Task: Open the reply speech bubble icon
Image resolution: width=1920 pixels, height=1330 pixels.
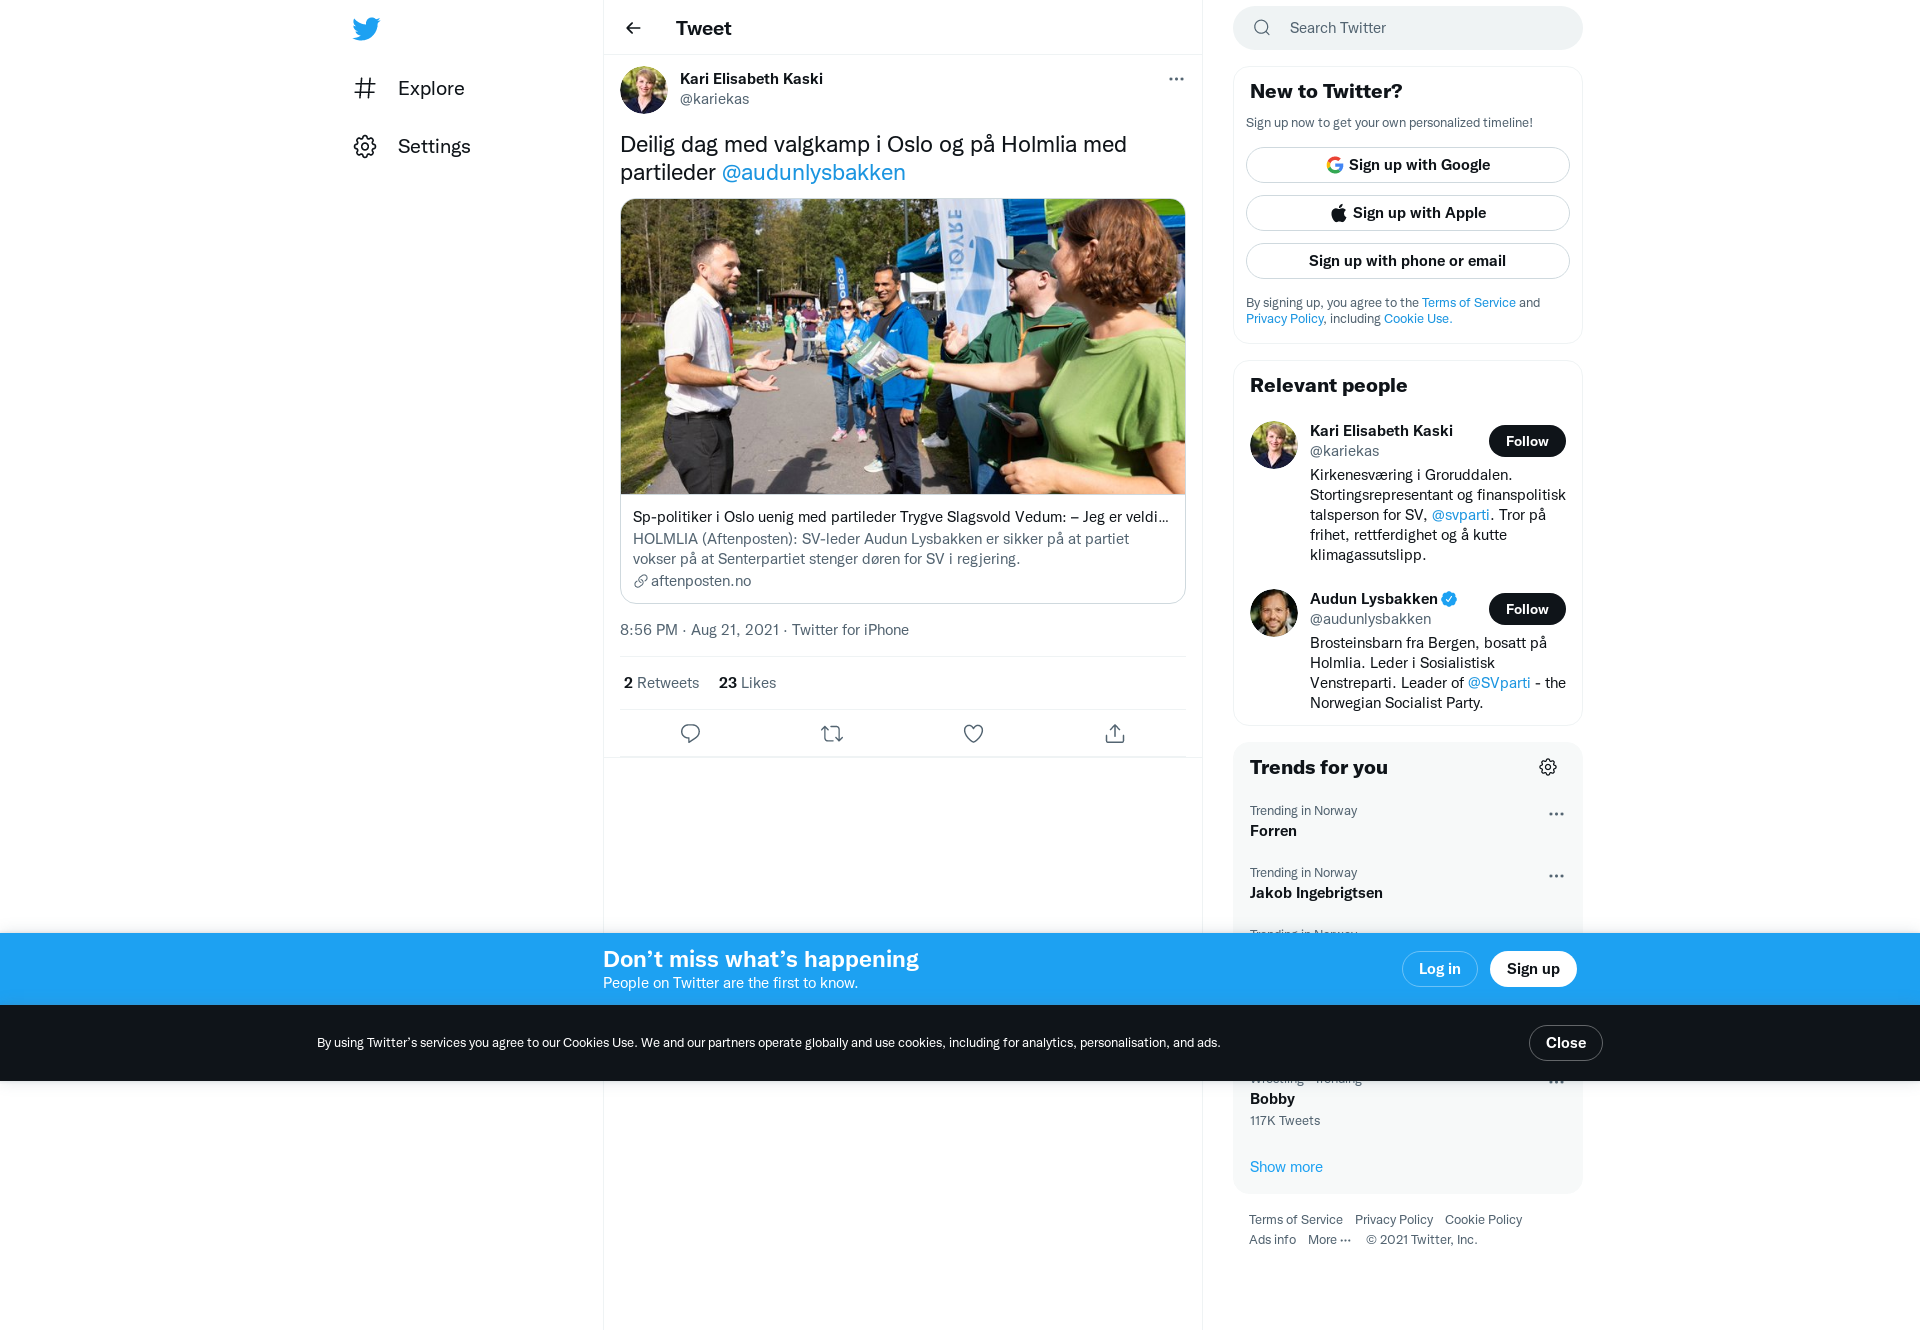Action: pos(690,734)
